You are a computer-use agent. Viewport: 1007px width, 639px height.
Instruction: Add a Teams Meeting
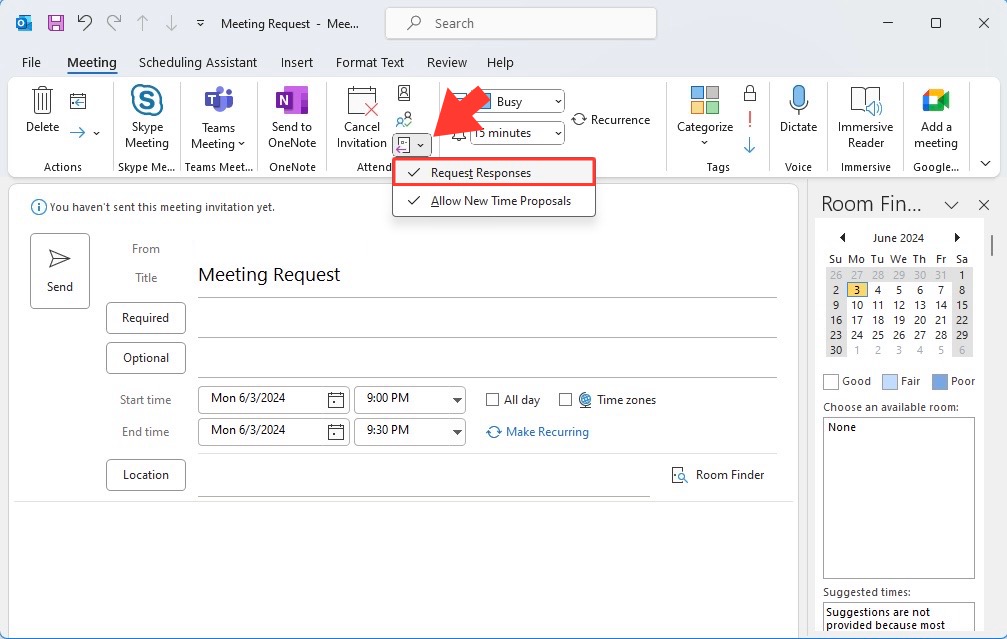click(x=218, y=118)
